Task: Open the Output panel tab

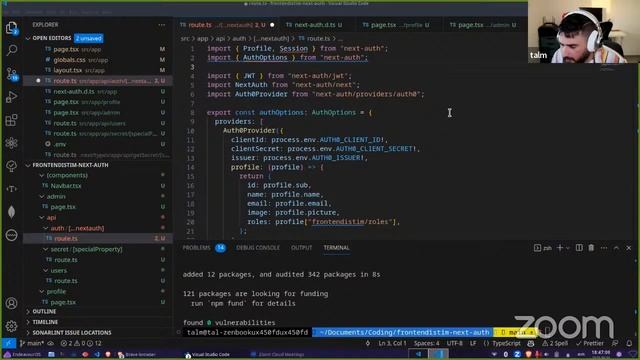Action: coord(301,248)
